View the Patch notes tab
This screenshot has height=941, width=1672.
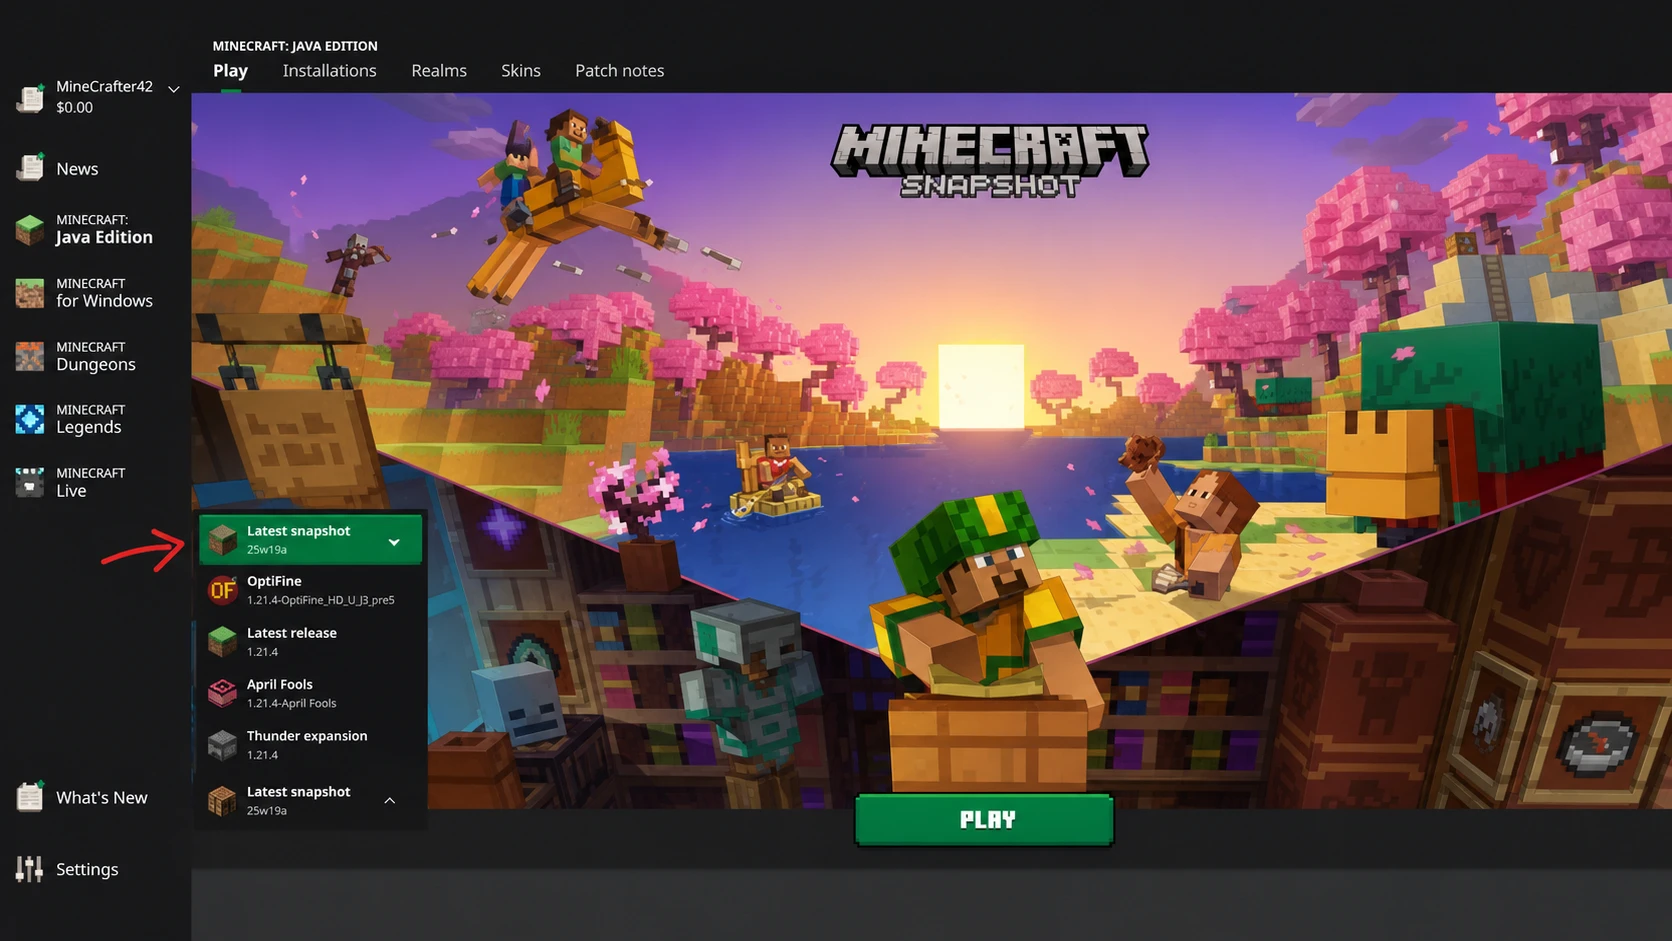[x=619, y=71]
